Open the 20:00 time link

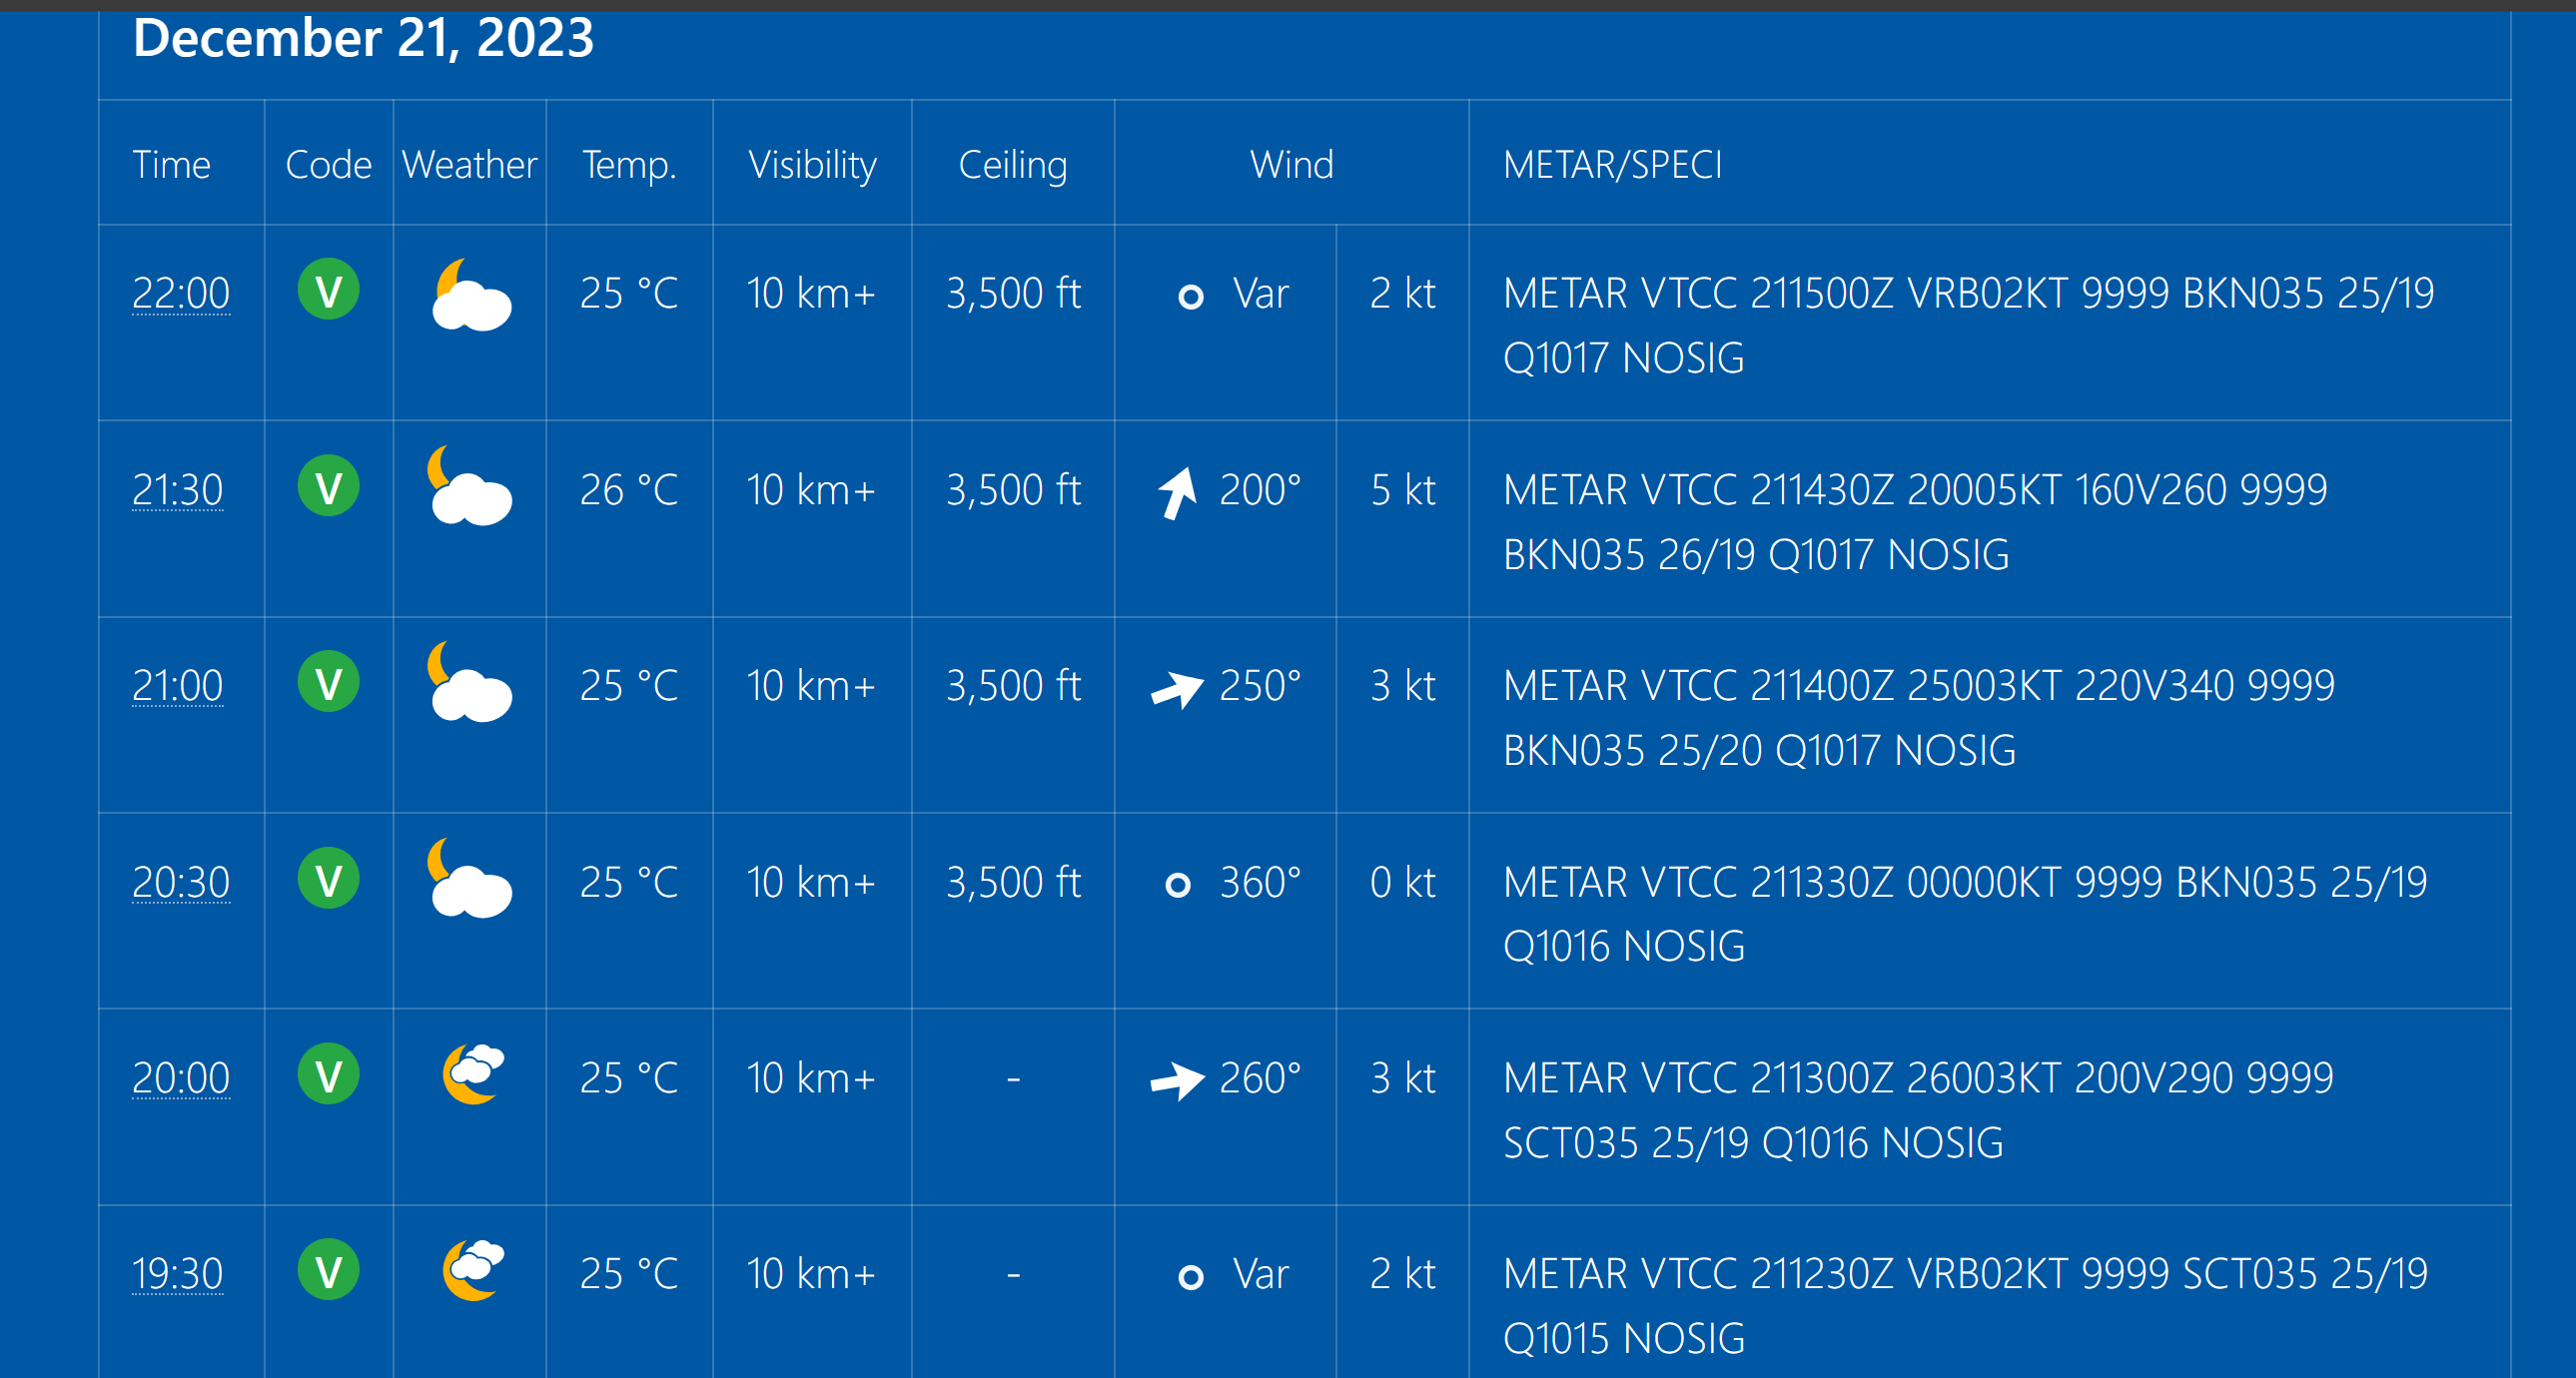181,1078
